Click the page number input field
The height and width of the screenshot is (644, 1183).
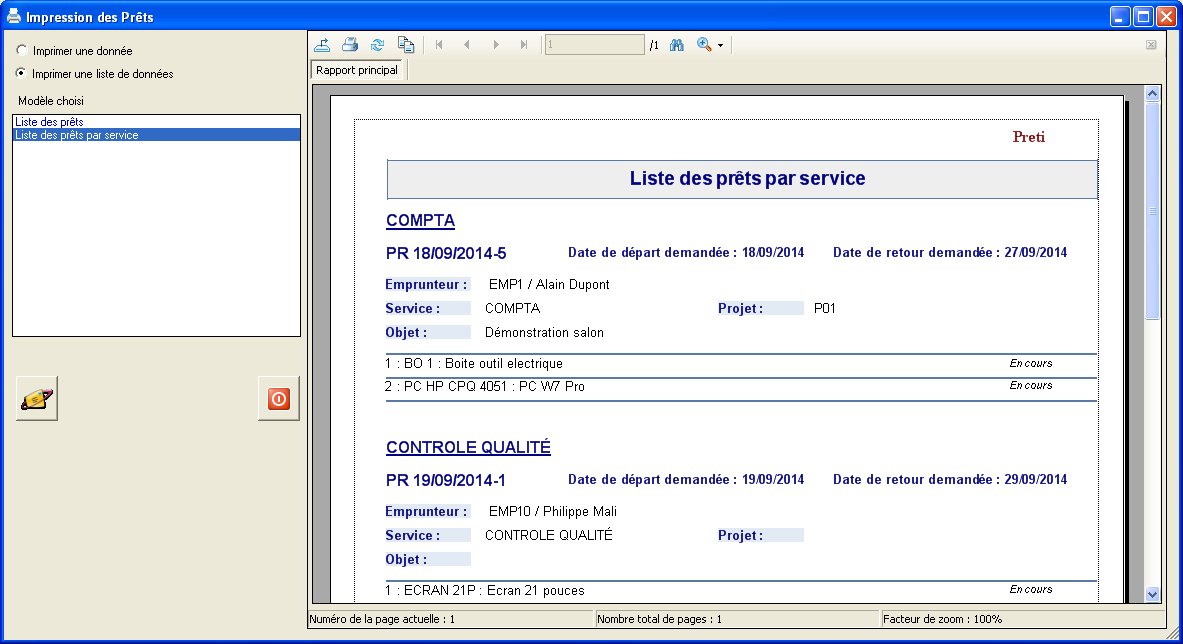point(595,45)
